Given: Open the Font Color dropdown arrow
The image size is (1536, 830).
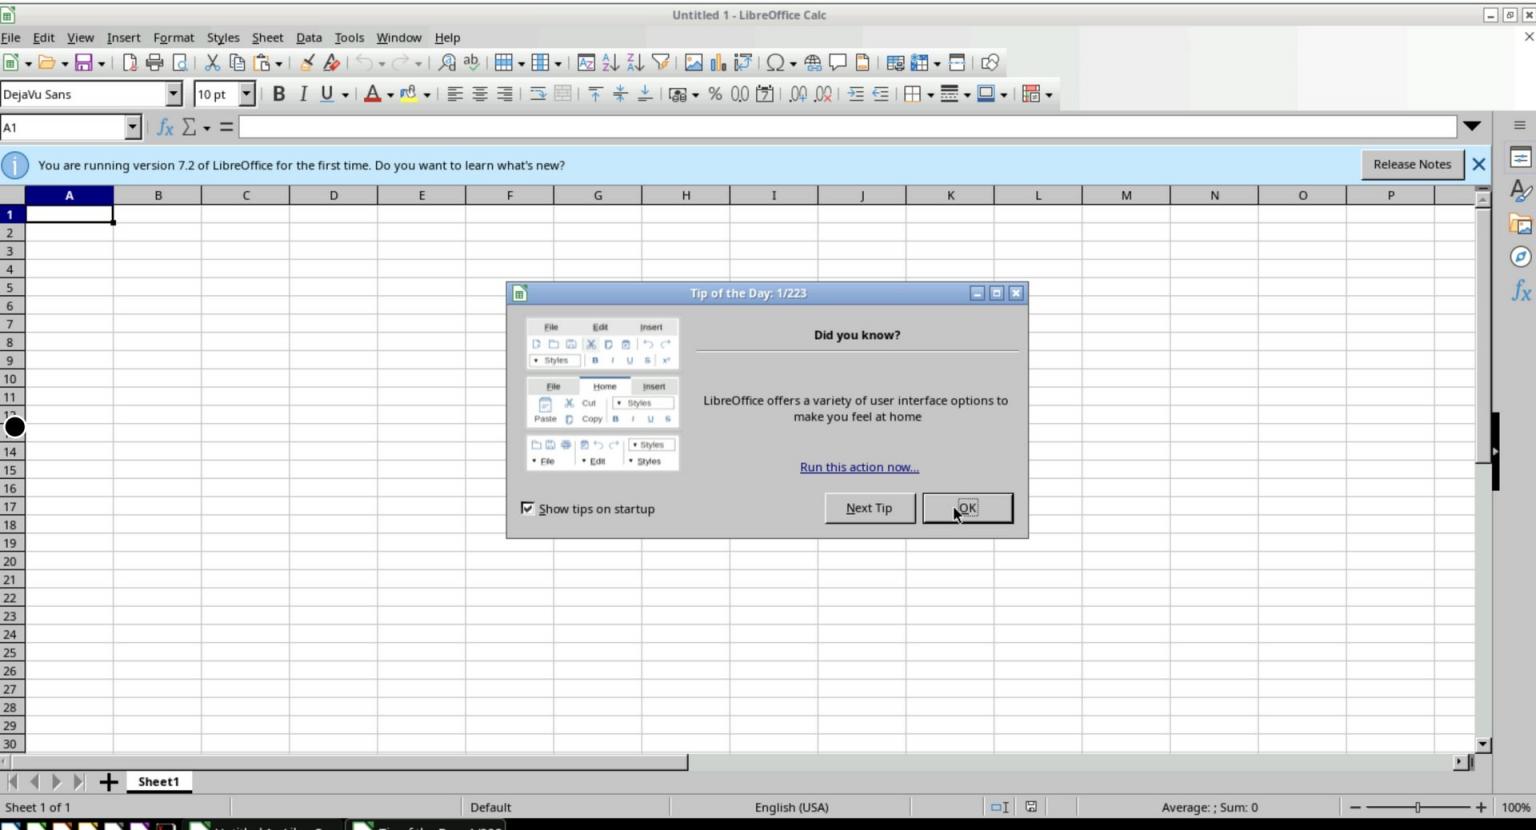Looking at the screenshot, I should point(390,95).
